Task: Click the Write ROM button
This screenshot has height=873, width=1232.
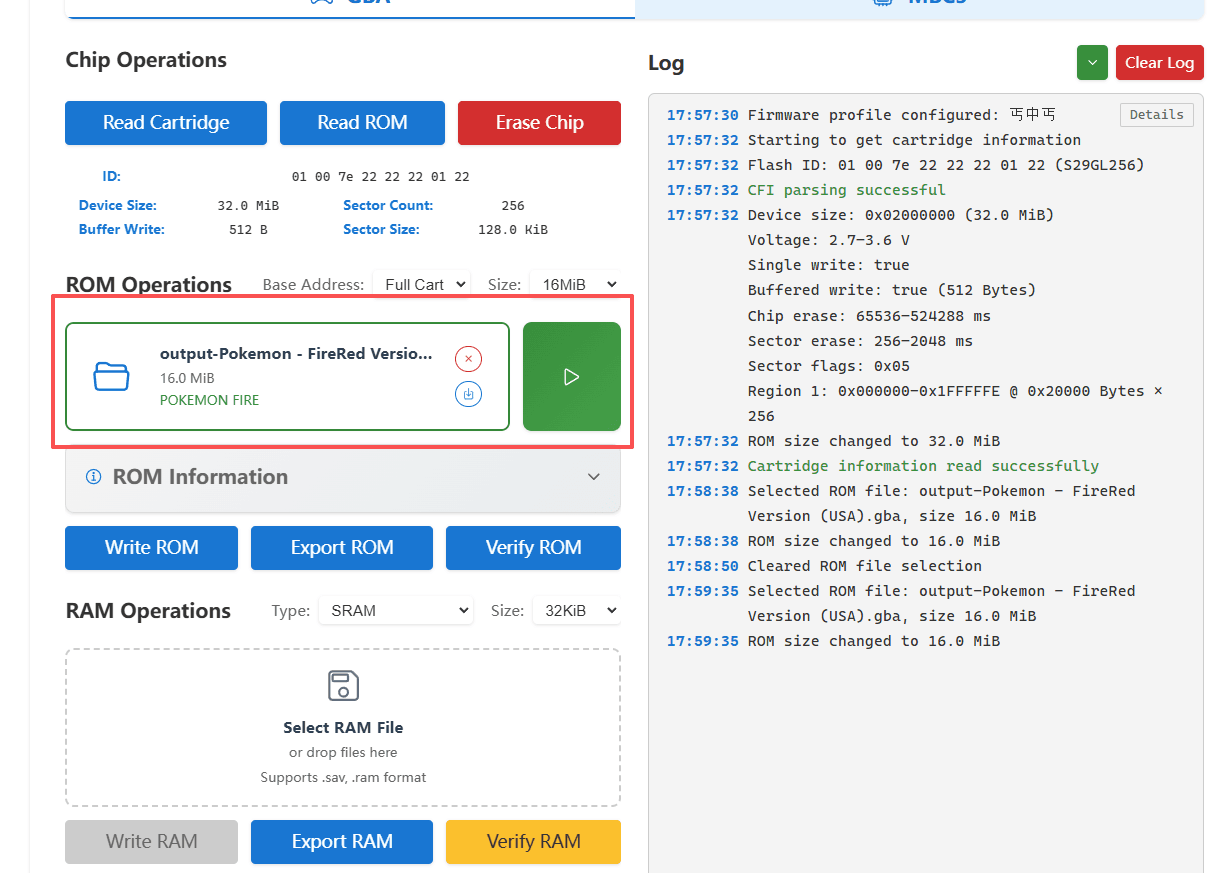Action: pyautogui.click(x=151, y=548)
